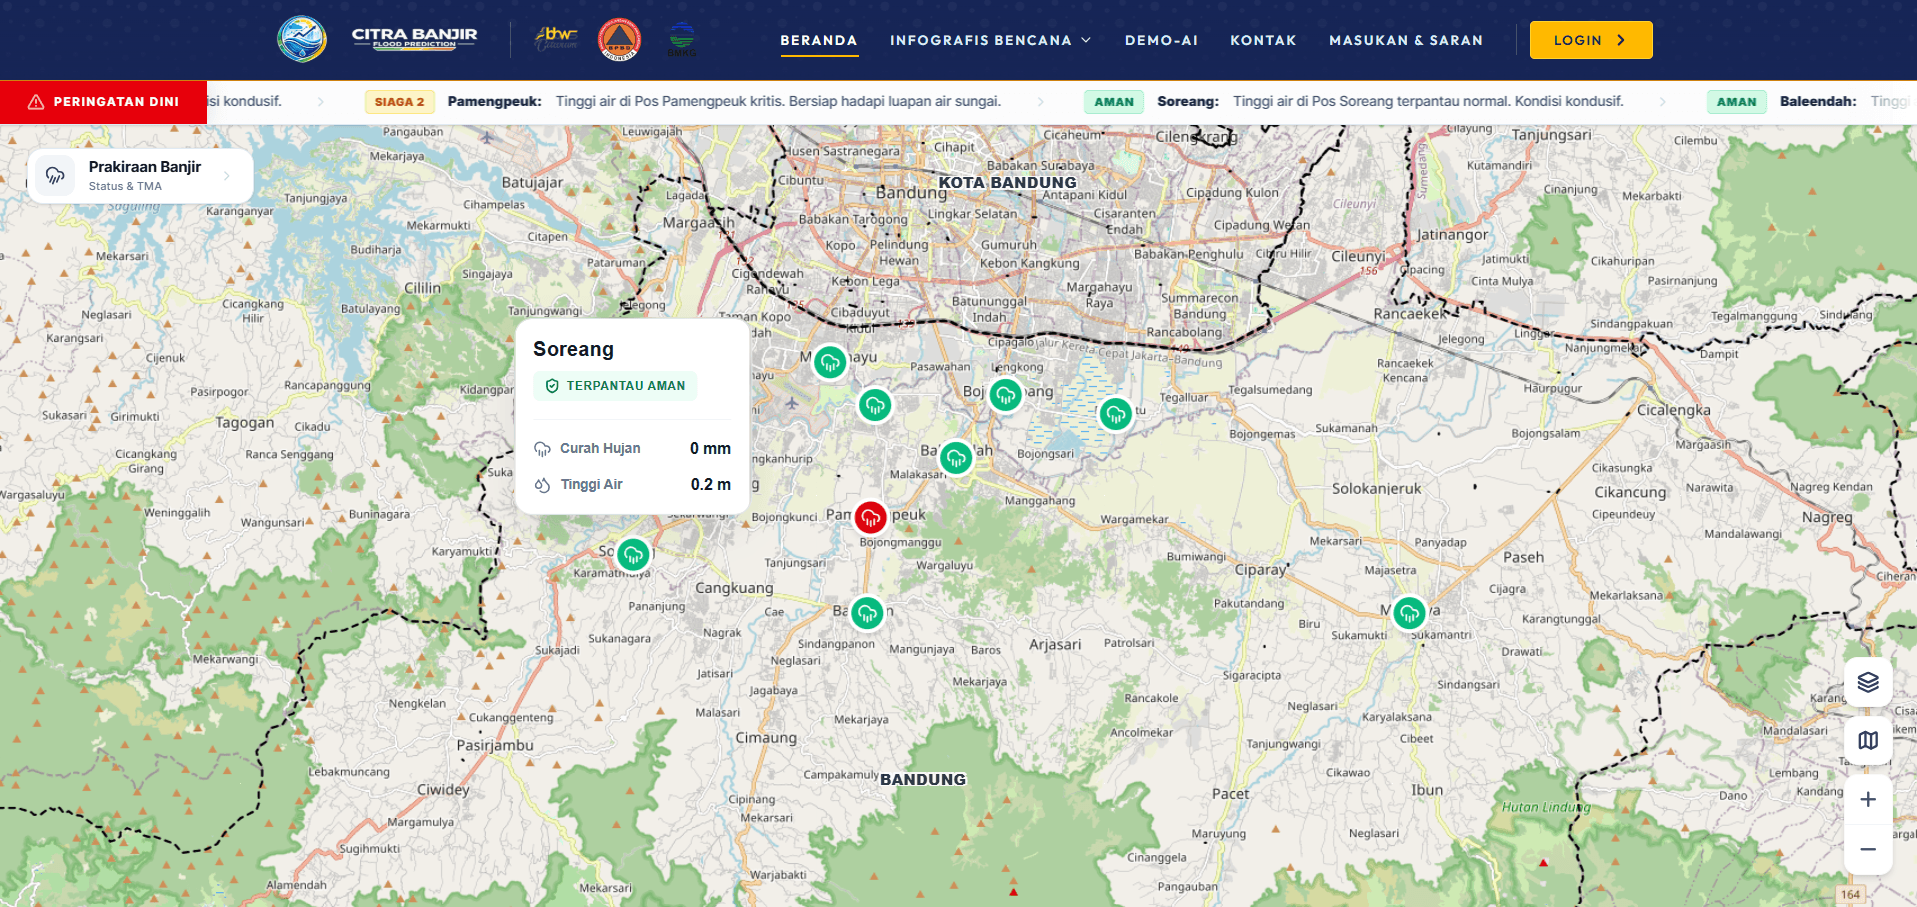Viewport: 1917px width, 907px height.
Task: Click the Tinggi Air 0.2 m value
Action: click(710, 484)
